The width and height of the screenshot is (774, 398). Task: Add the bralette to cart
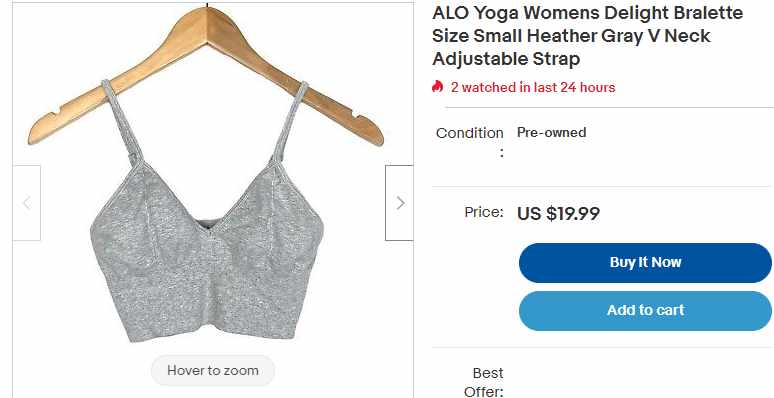645,311
